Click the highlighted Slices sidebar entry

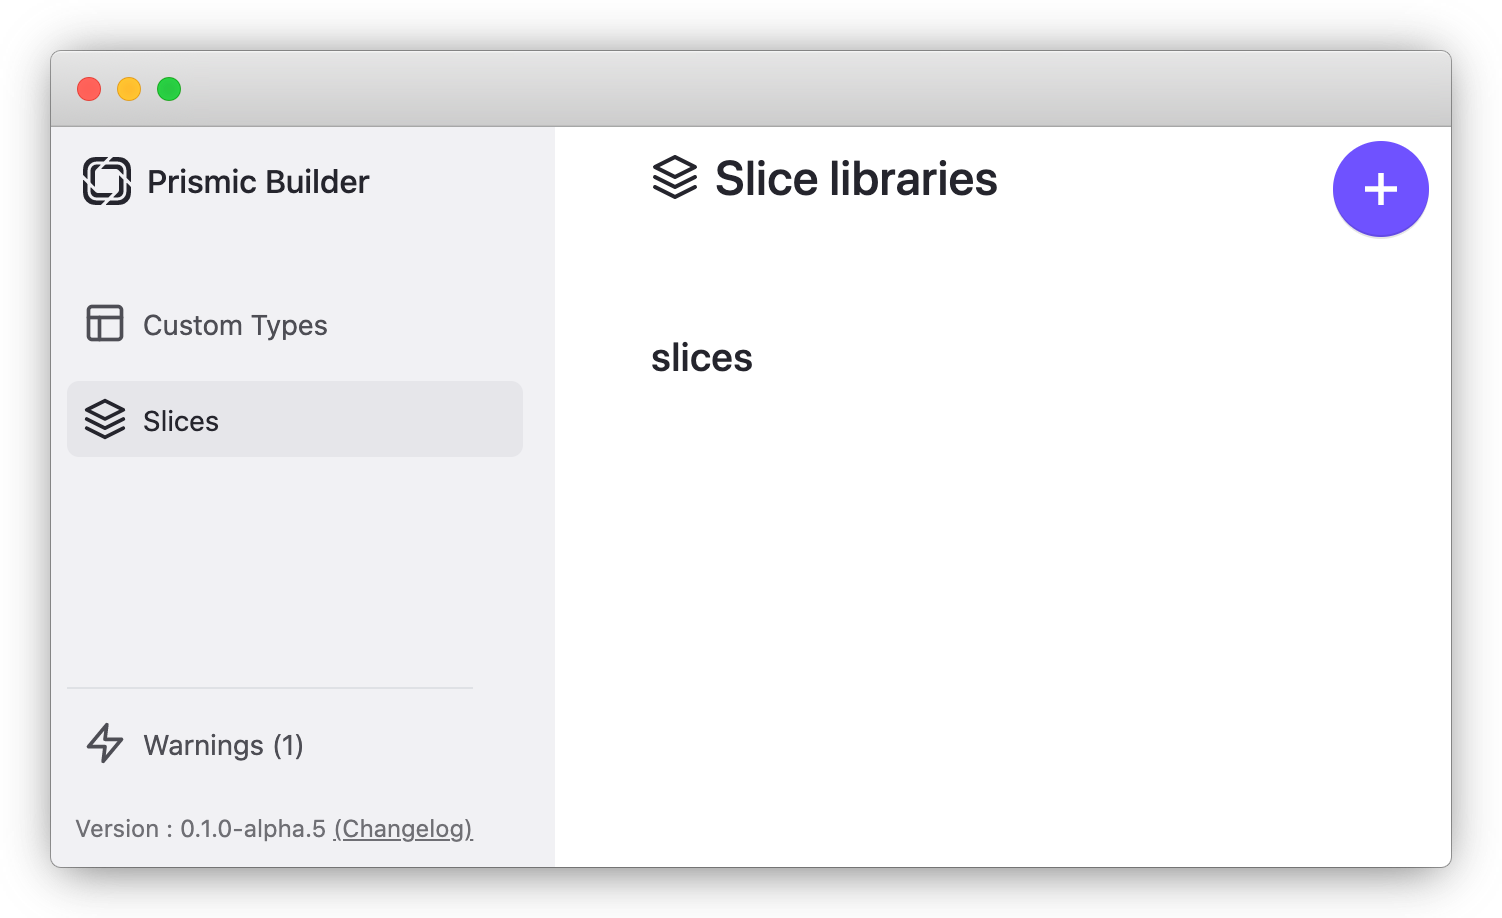[295, 419]
